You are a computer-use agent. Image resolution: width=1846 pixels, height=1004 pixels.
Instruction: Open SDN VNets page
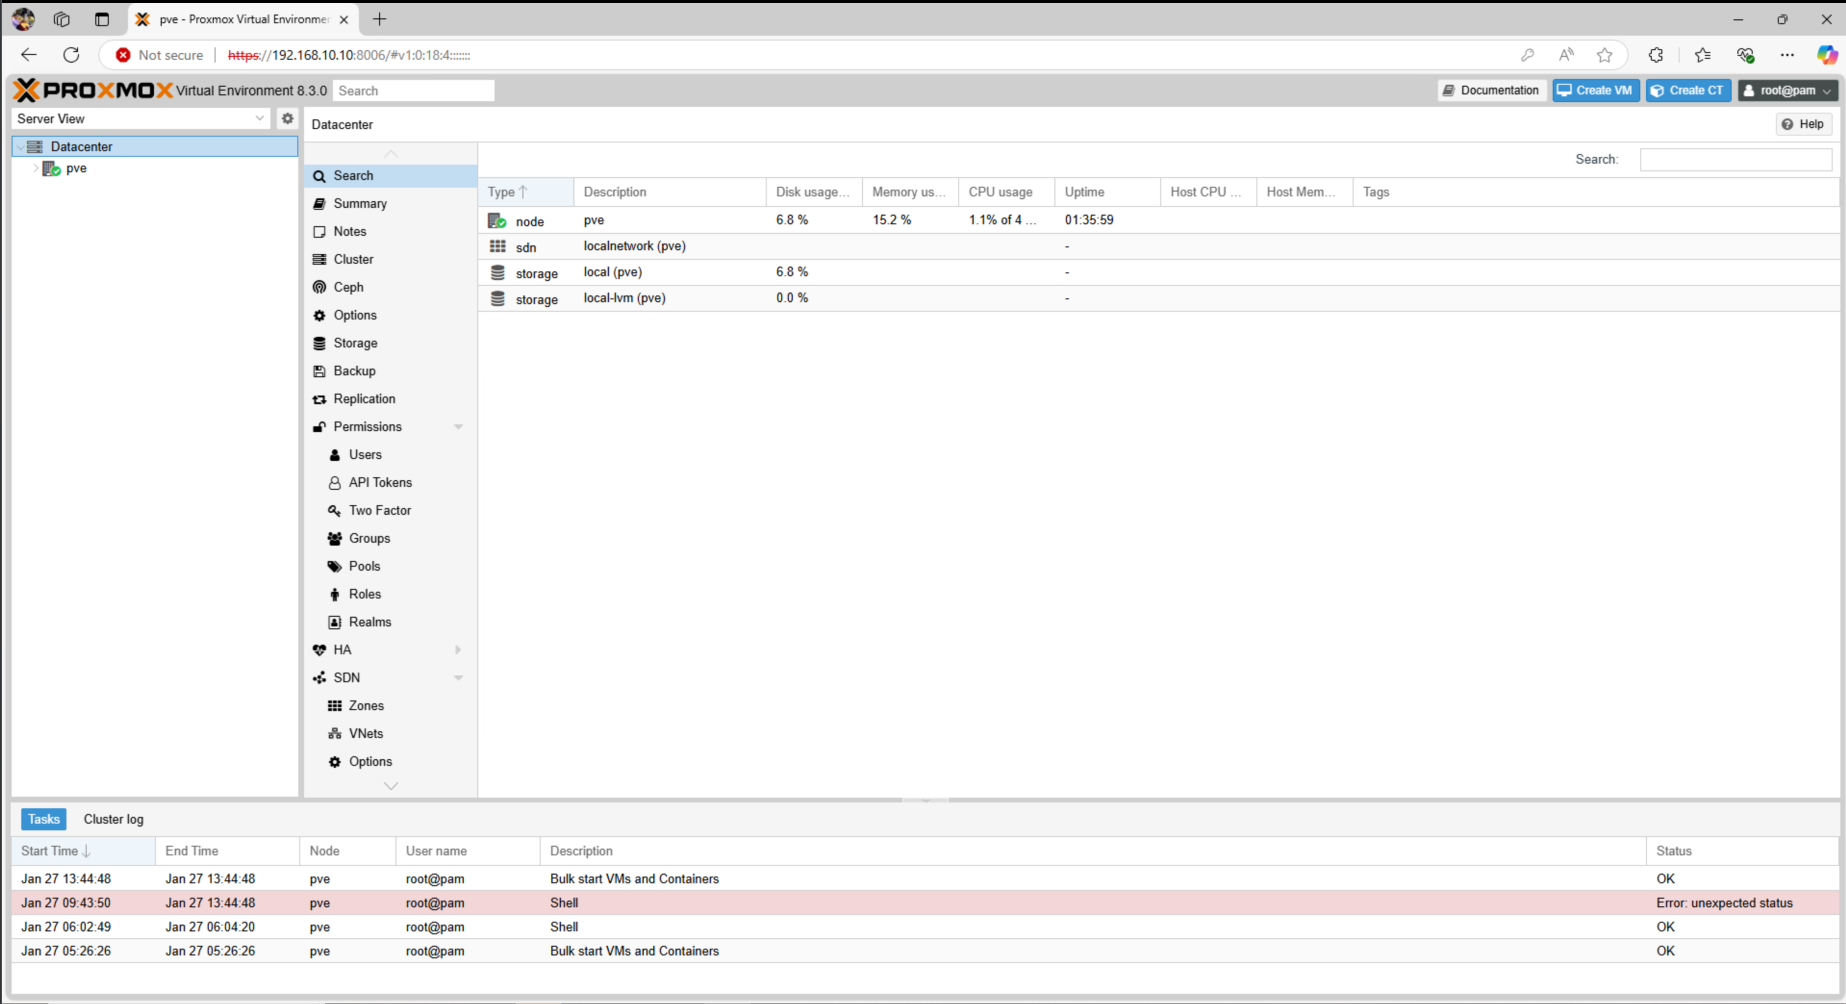(x=390, y=734)
